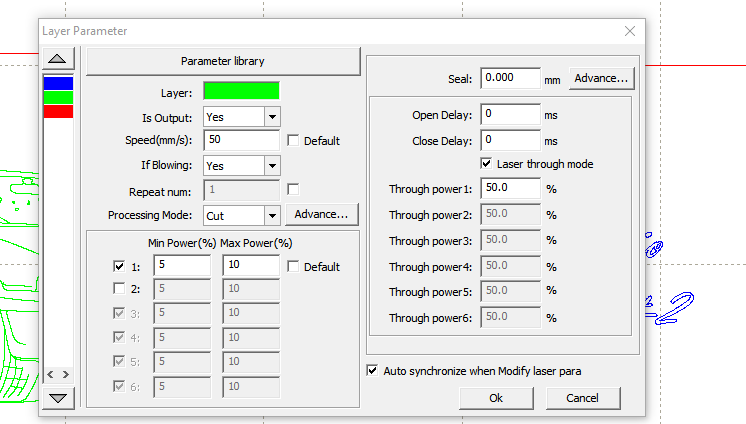Image resolution: width=746 pixels, height=424 pixels.
Task: Enable the Repeat num checkbox
Action: 293,189
